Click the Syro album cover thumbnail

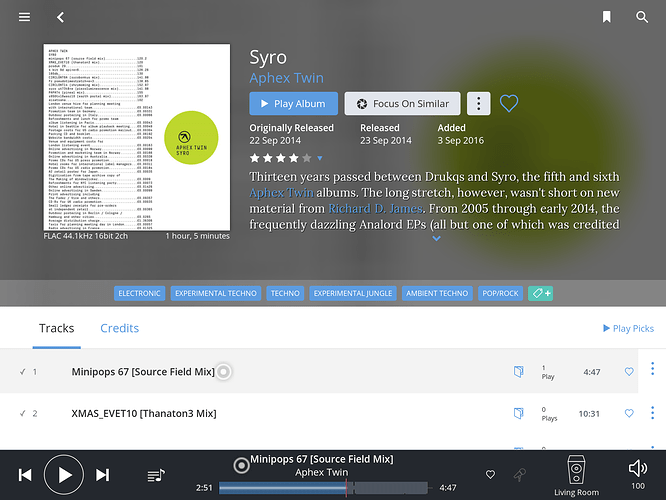tap(137, 137)
